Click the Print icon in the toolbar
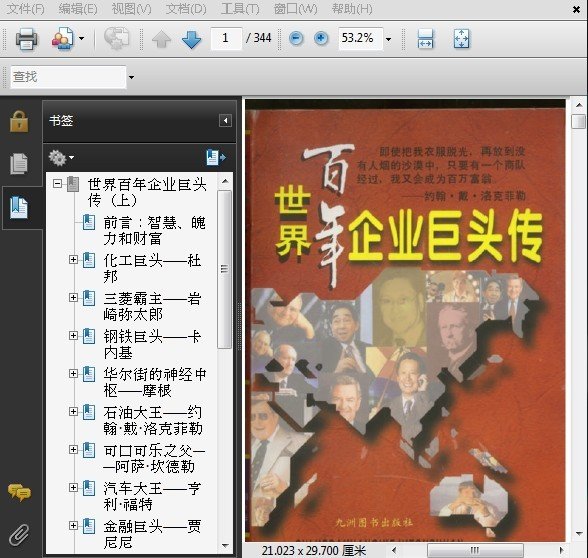 [x=26, y=39]
